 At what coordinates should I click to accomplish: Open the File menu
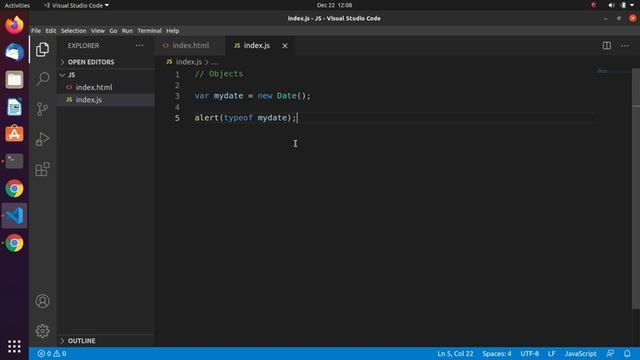[x=36, y=31]
